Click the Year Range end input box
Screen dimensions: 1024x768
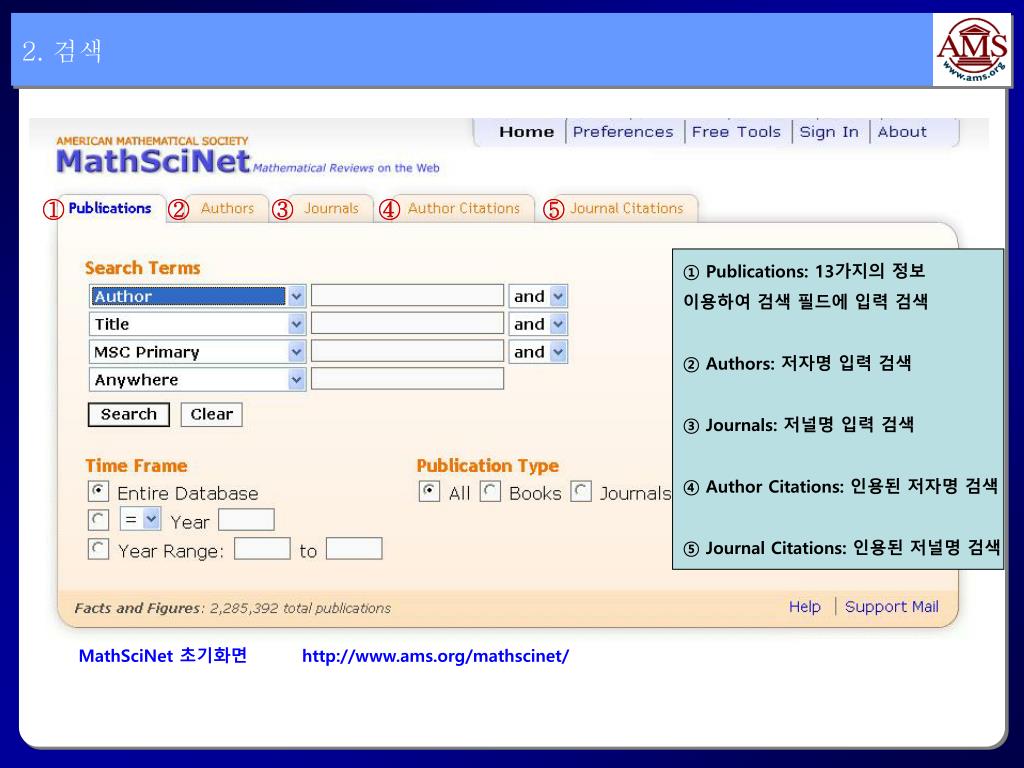pos(354,549)
